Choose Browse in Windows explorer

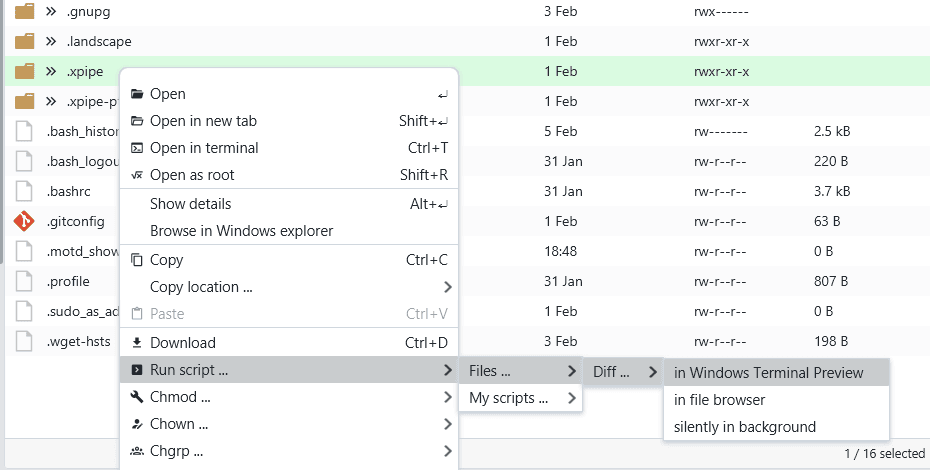[x=241, y=231]
